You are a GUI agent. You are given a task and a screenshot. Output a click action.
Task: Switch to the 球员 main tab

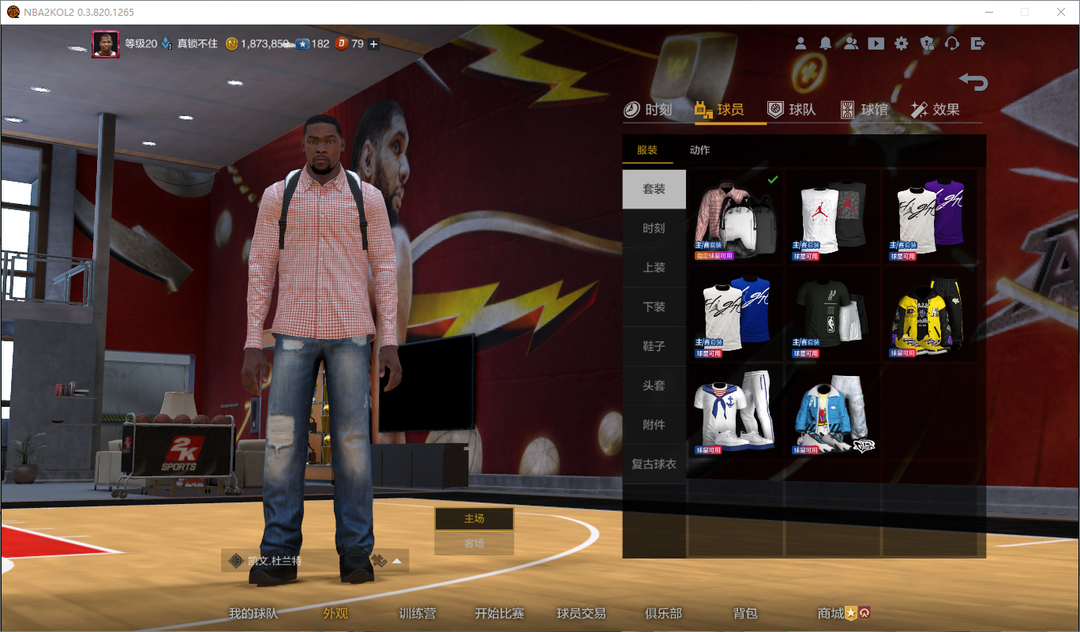[x=719, y=109]
